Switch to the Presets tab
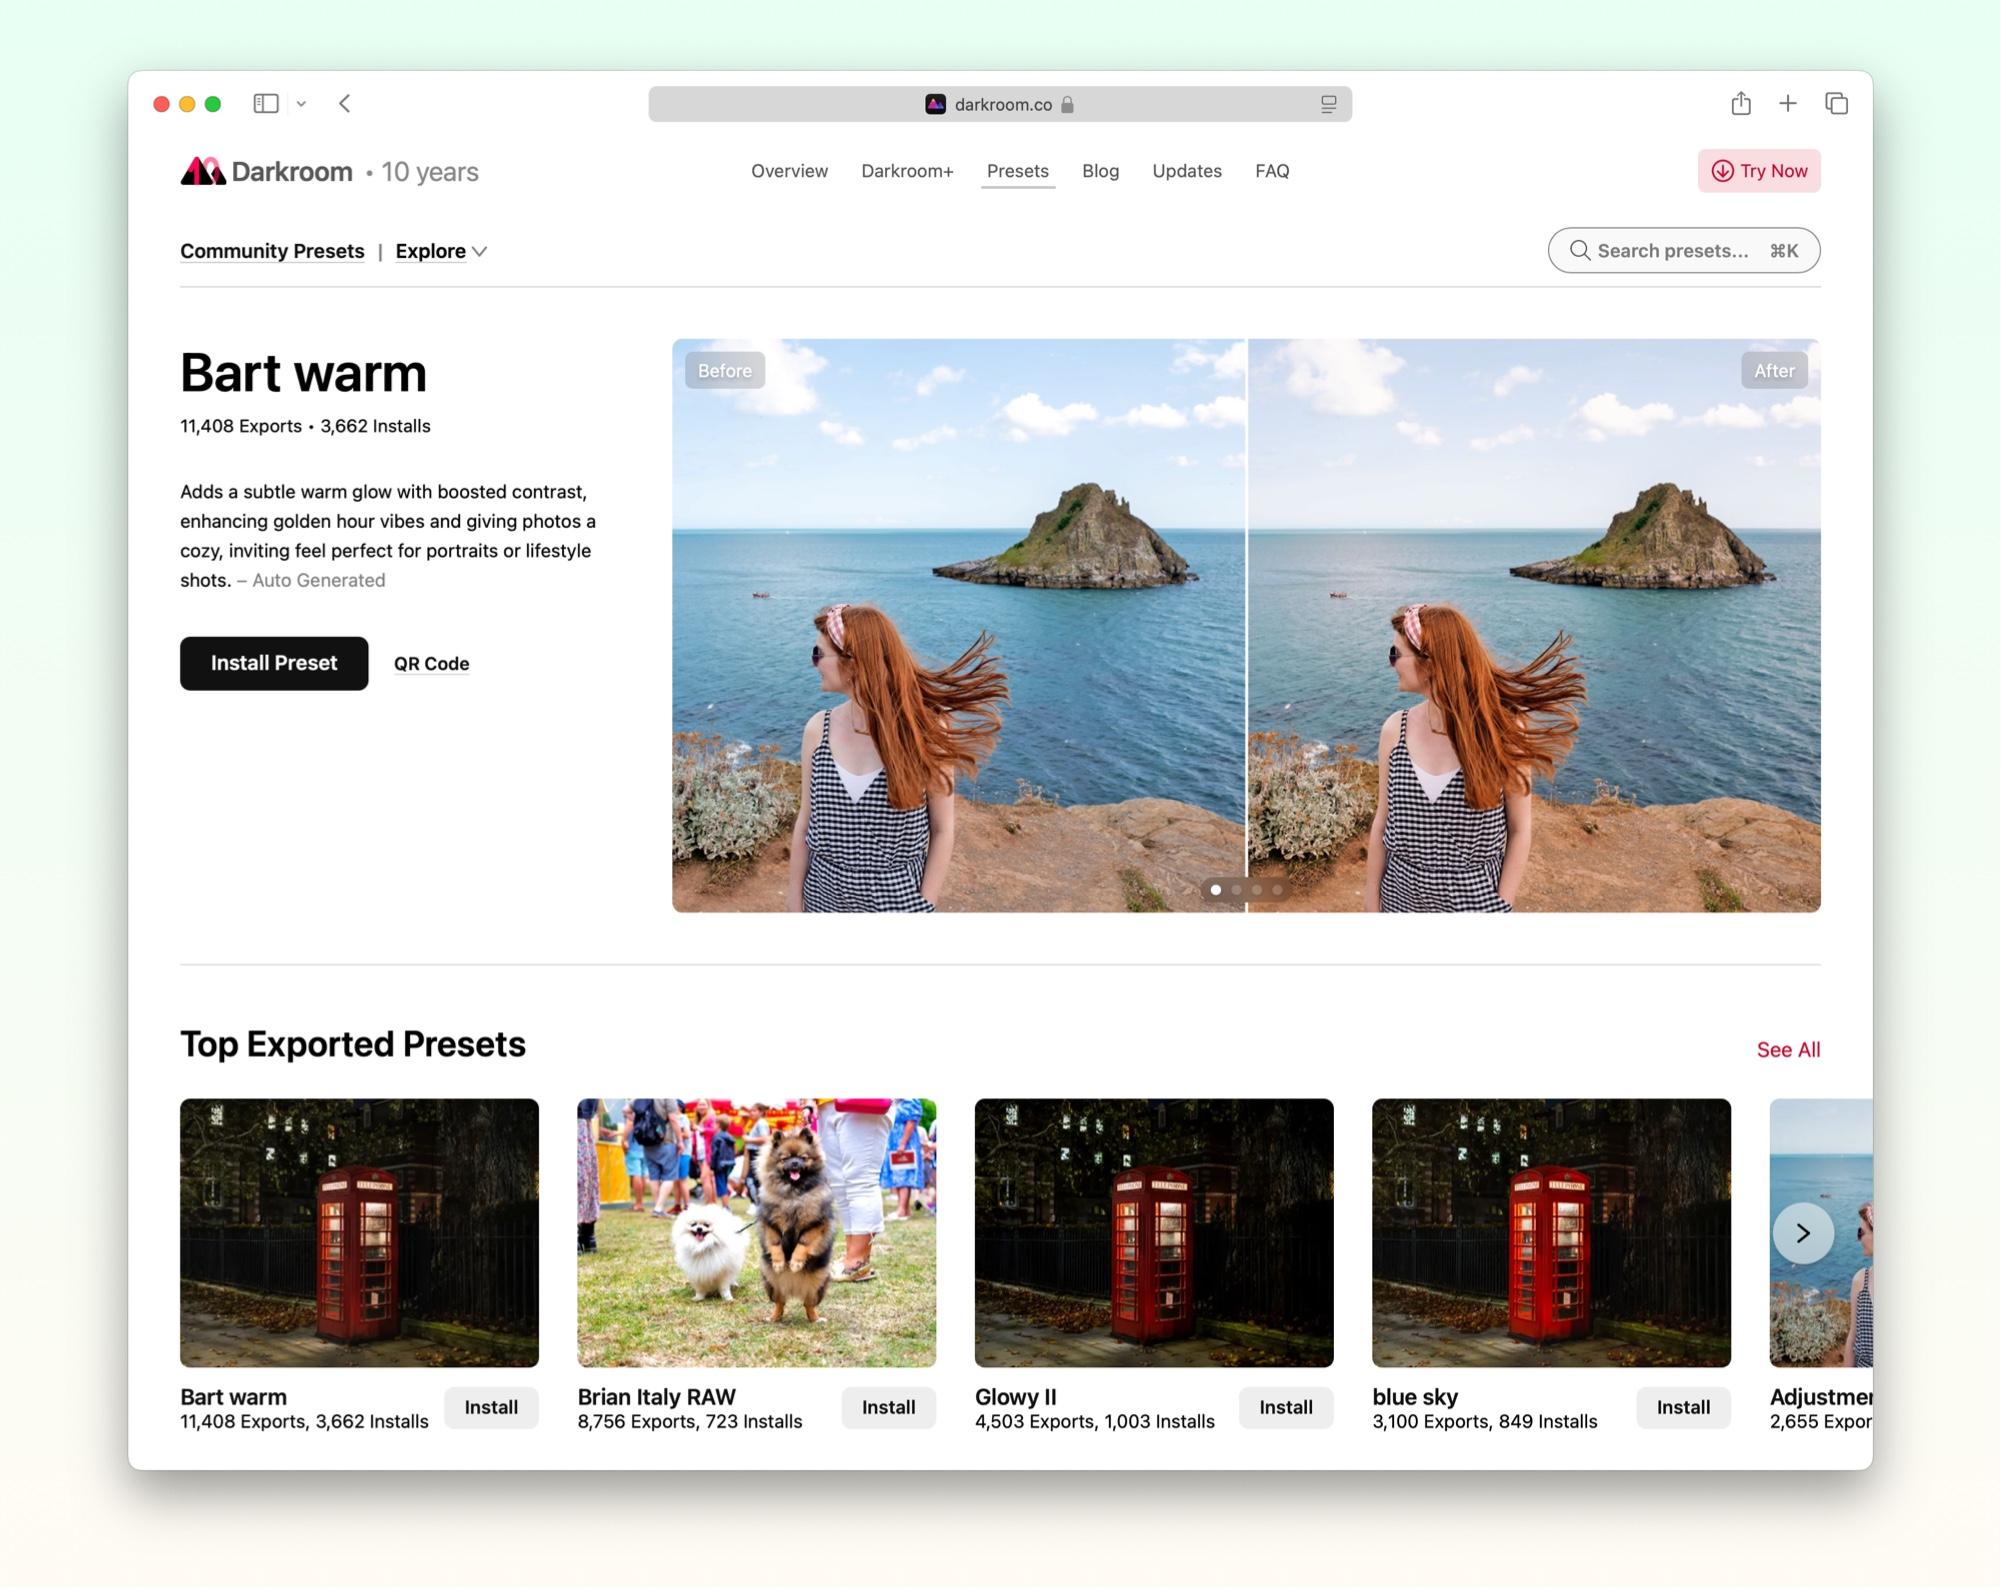Image resolution: width=2001 pixels, height=1588 pixels. click(1017, 171)
